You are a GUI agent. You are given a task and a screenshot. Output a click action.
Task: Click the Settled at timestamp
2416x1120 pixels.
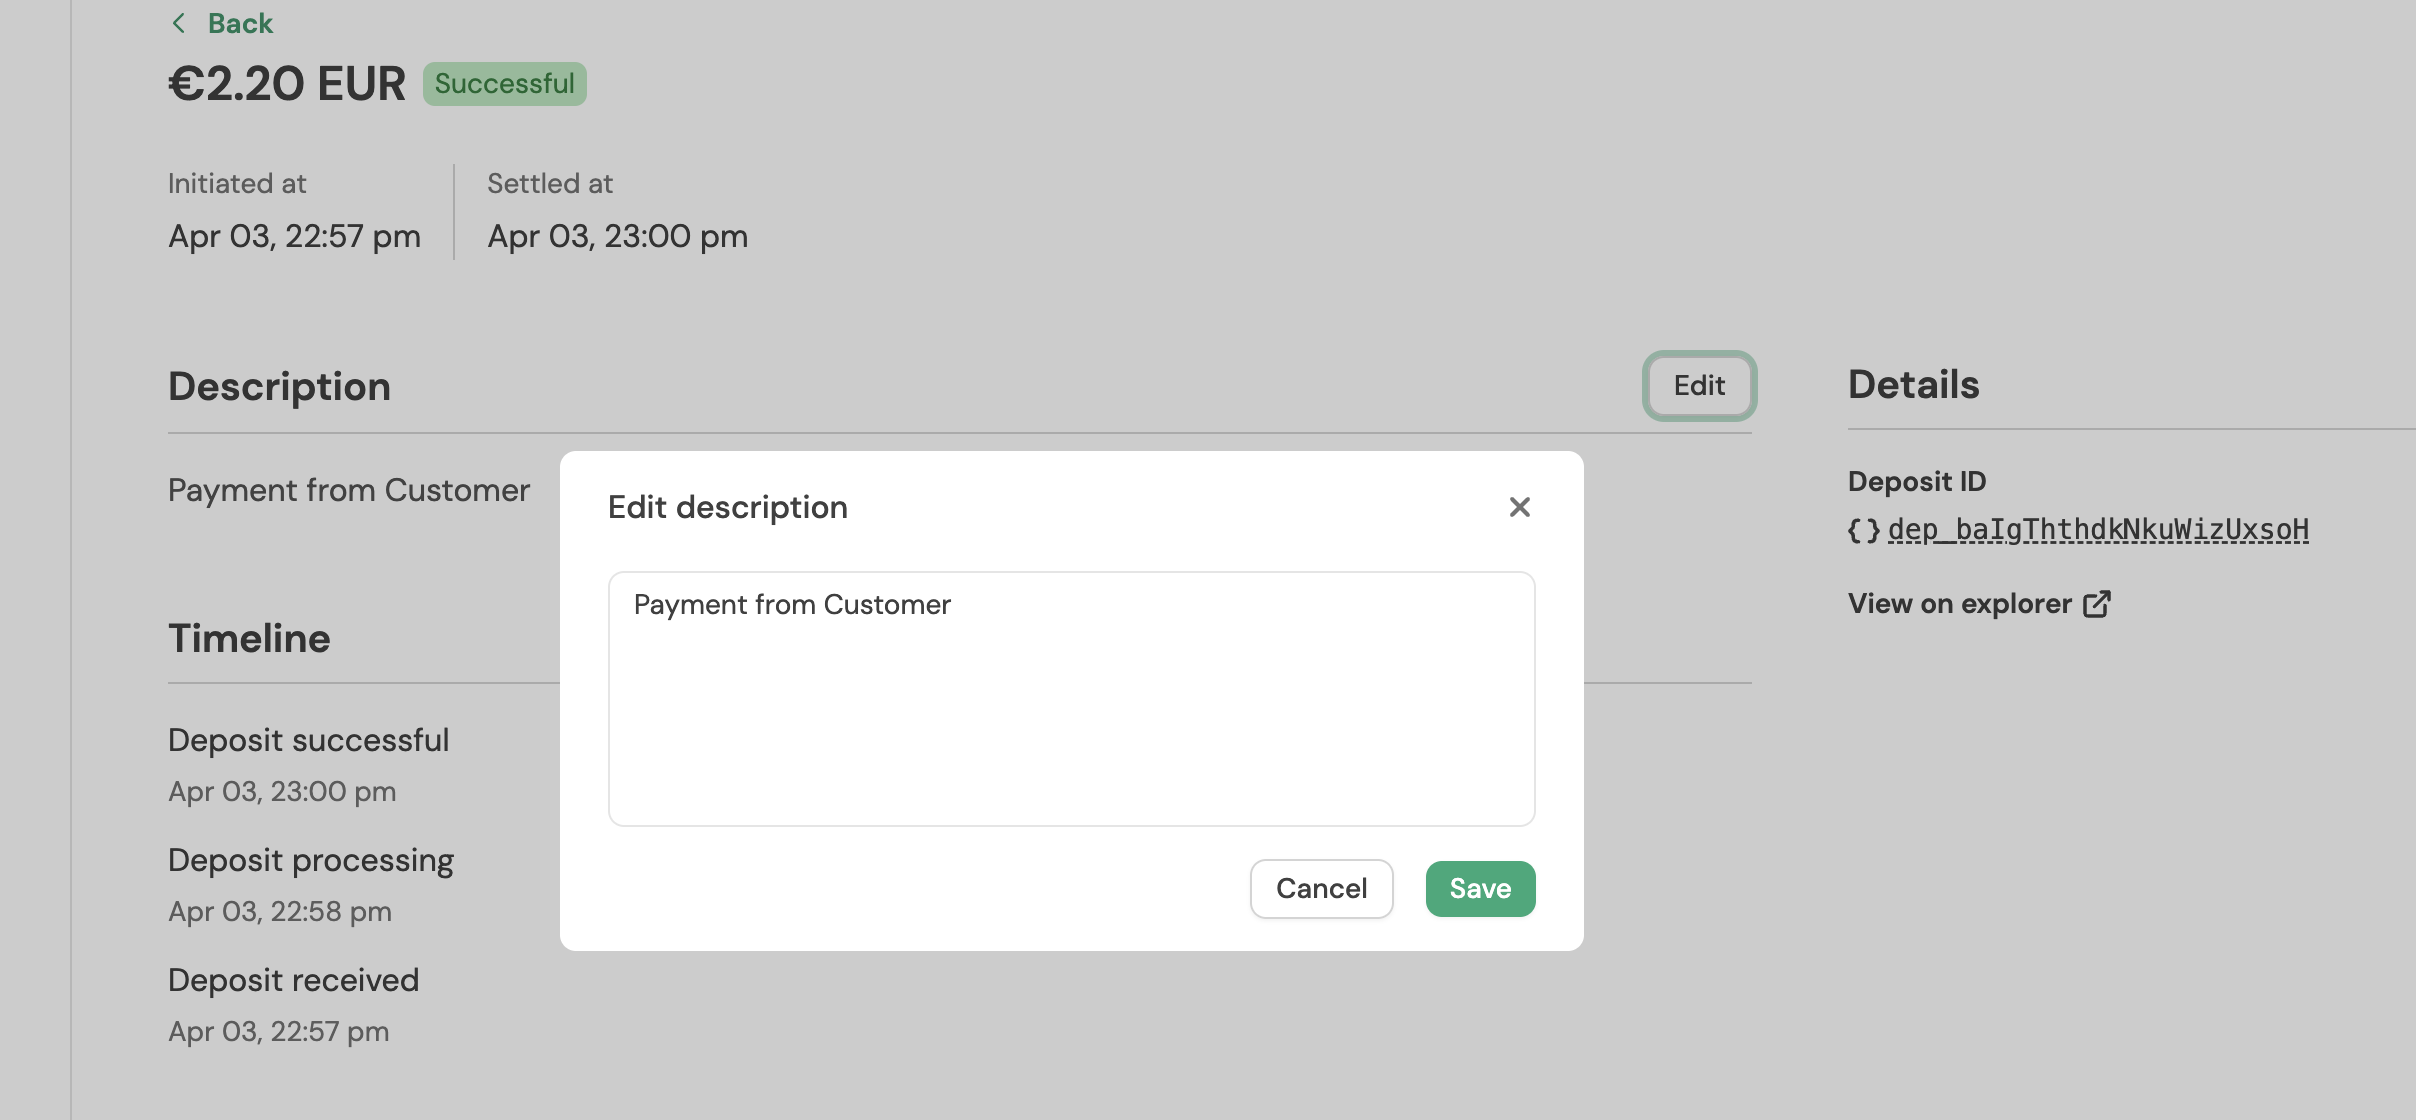click(x=617, y=236)
